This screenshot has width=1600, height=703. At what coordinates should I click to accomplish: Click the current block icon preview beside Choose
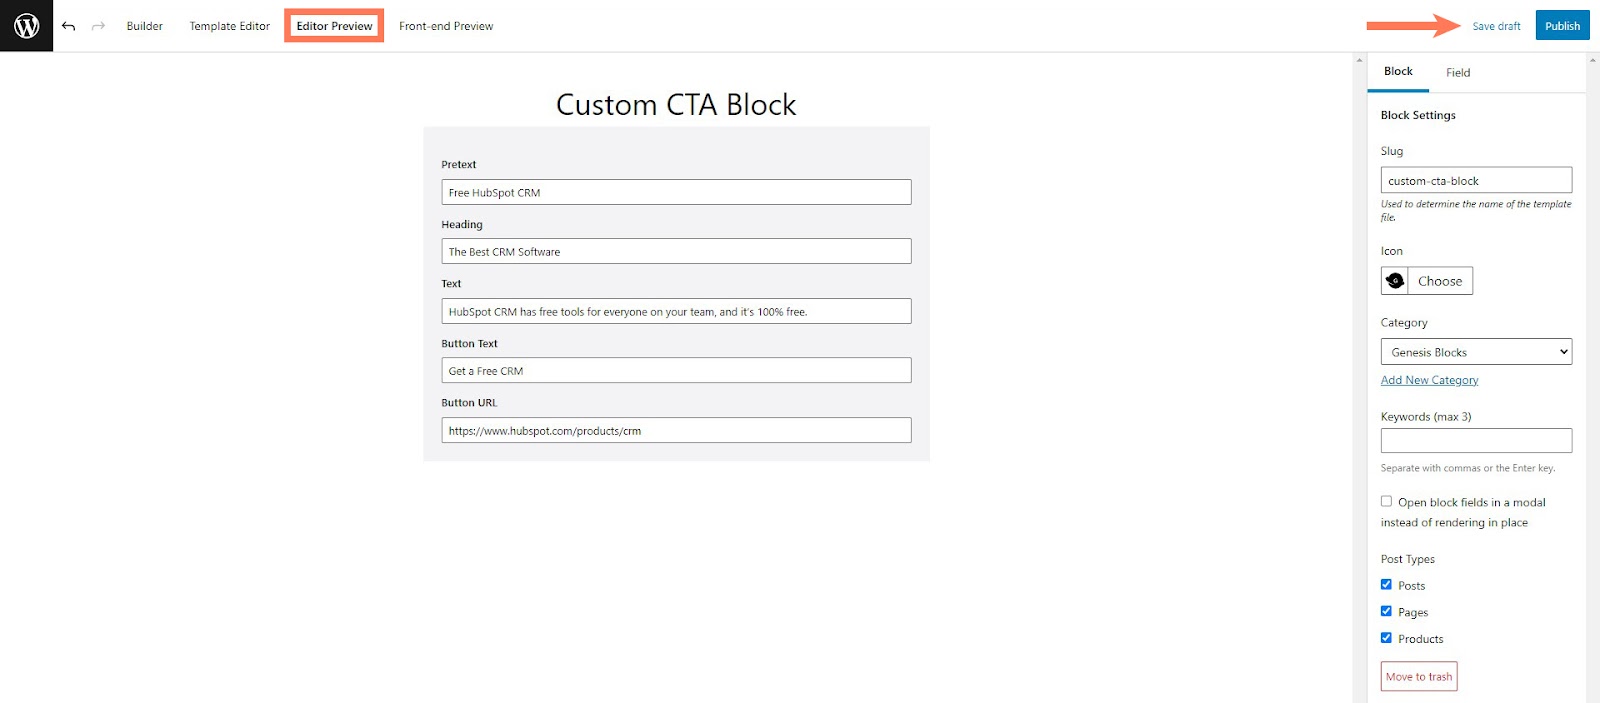click(x=1396, y=280)
